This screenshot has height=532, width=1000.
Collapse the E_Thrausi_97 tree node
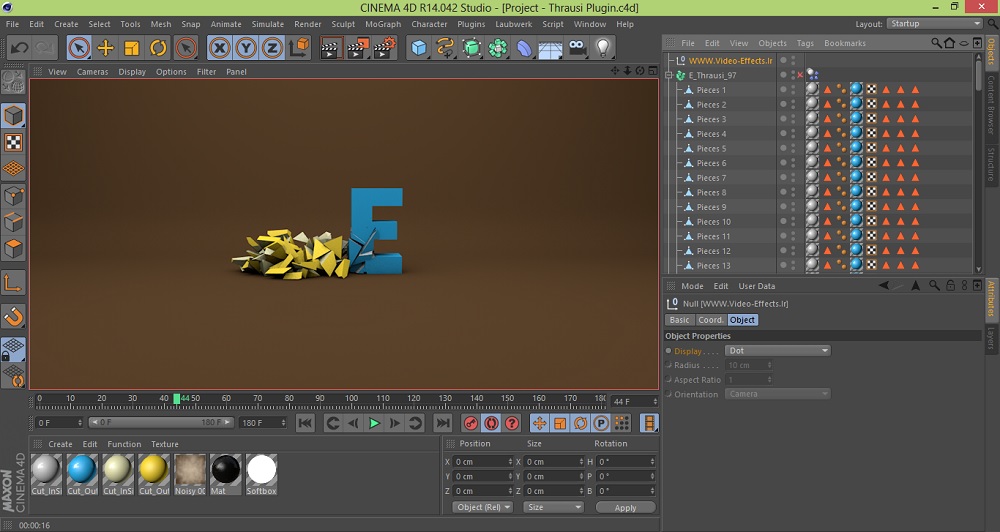(x=669, y=75)
